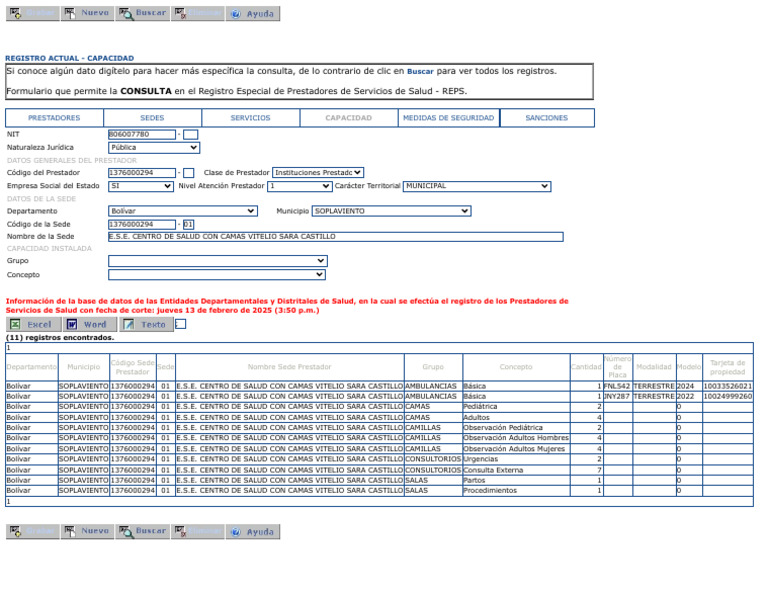Expand the Concepto dropdown

point(217,275)
